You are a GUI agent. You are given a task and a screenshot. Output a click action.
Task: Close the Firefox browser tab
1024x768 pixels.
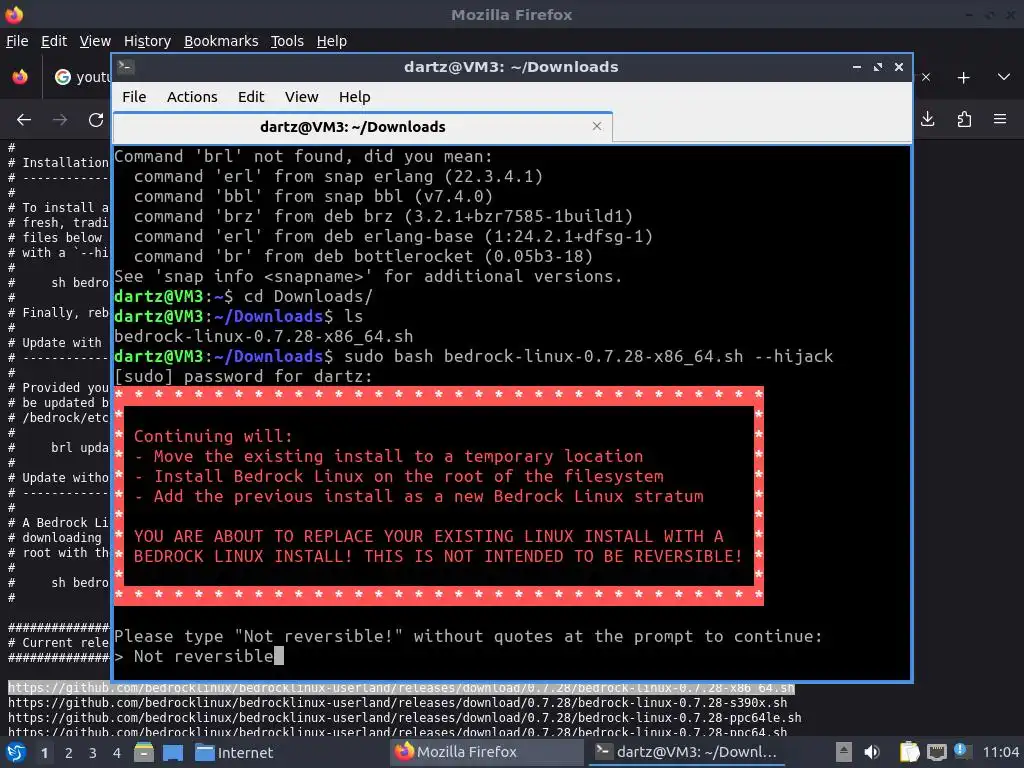pyautogui.click(x=926, y=78)
